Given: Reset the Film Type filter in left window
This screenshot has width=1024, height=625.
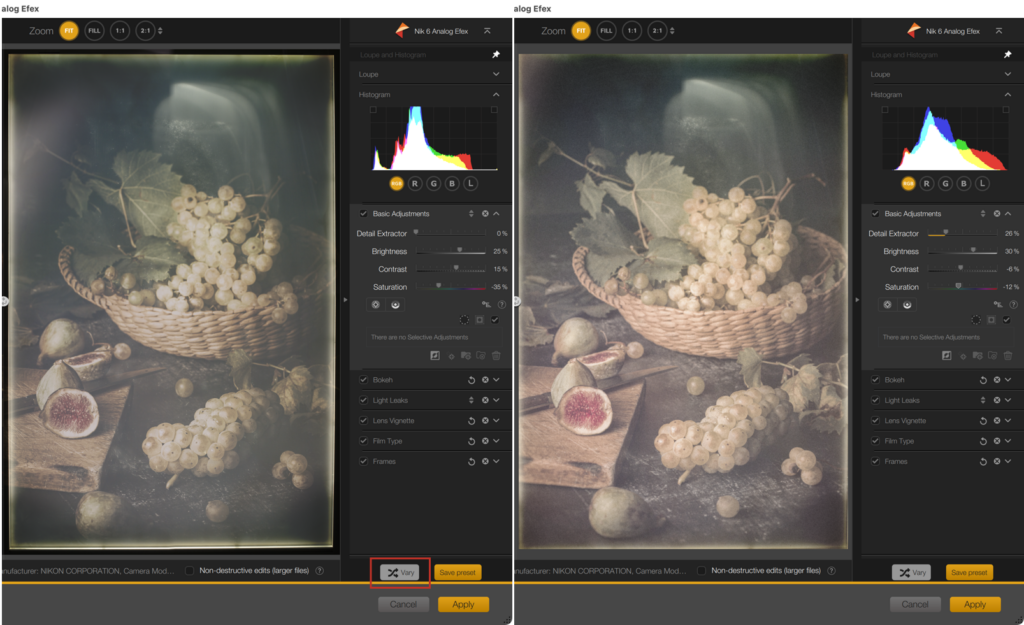Looking at the screenshot, I should [x=471, y=441].
